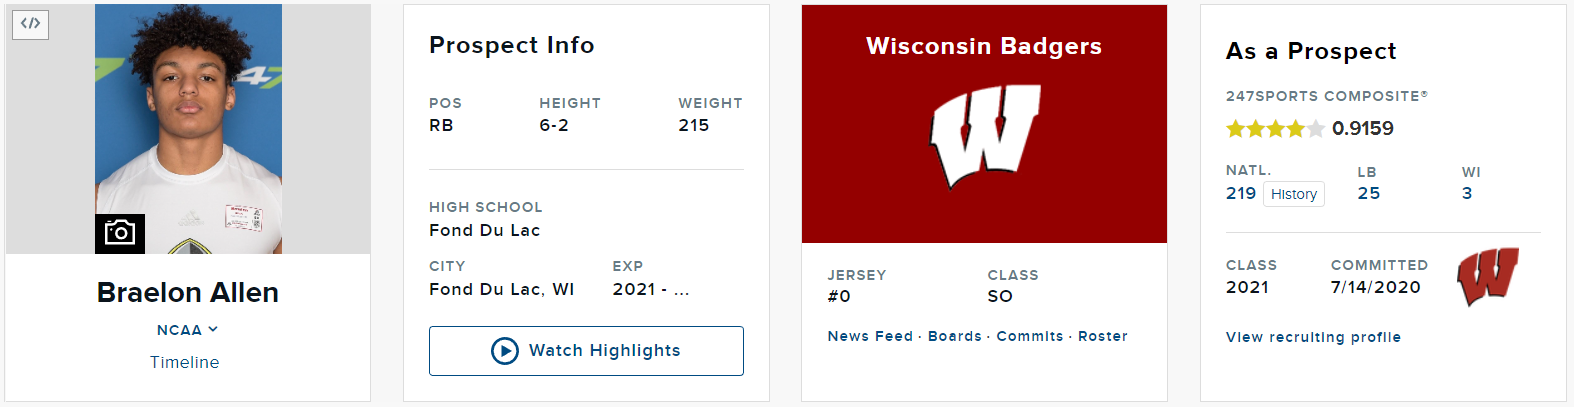Expand the NCAA dropdown chevron

[x=213, y=329]
